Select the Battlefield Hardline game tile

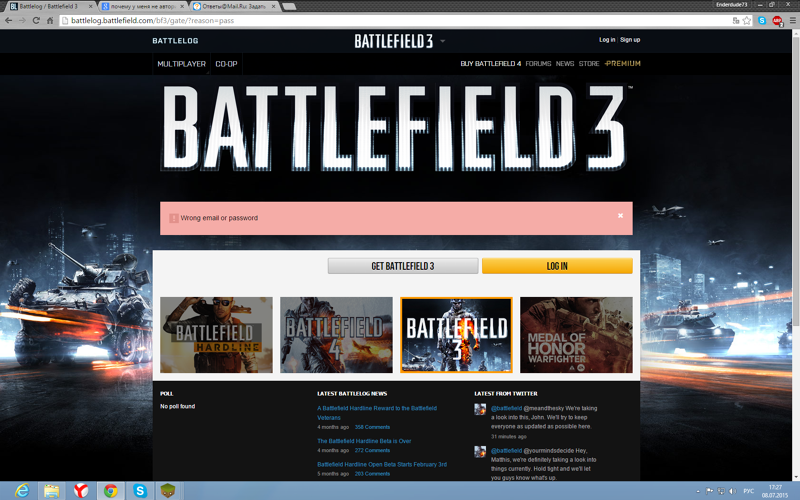click(216, 335)
